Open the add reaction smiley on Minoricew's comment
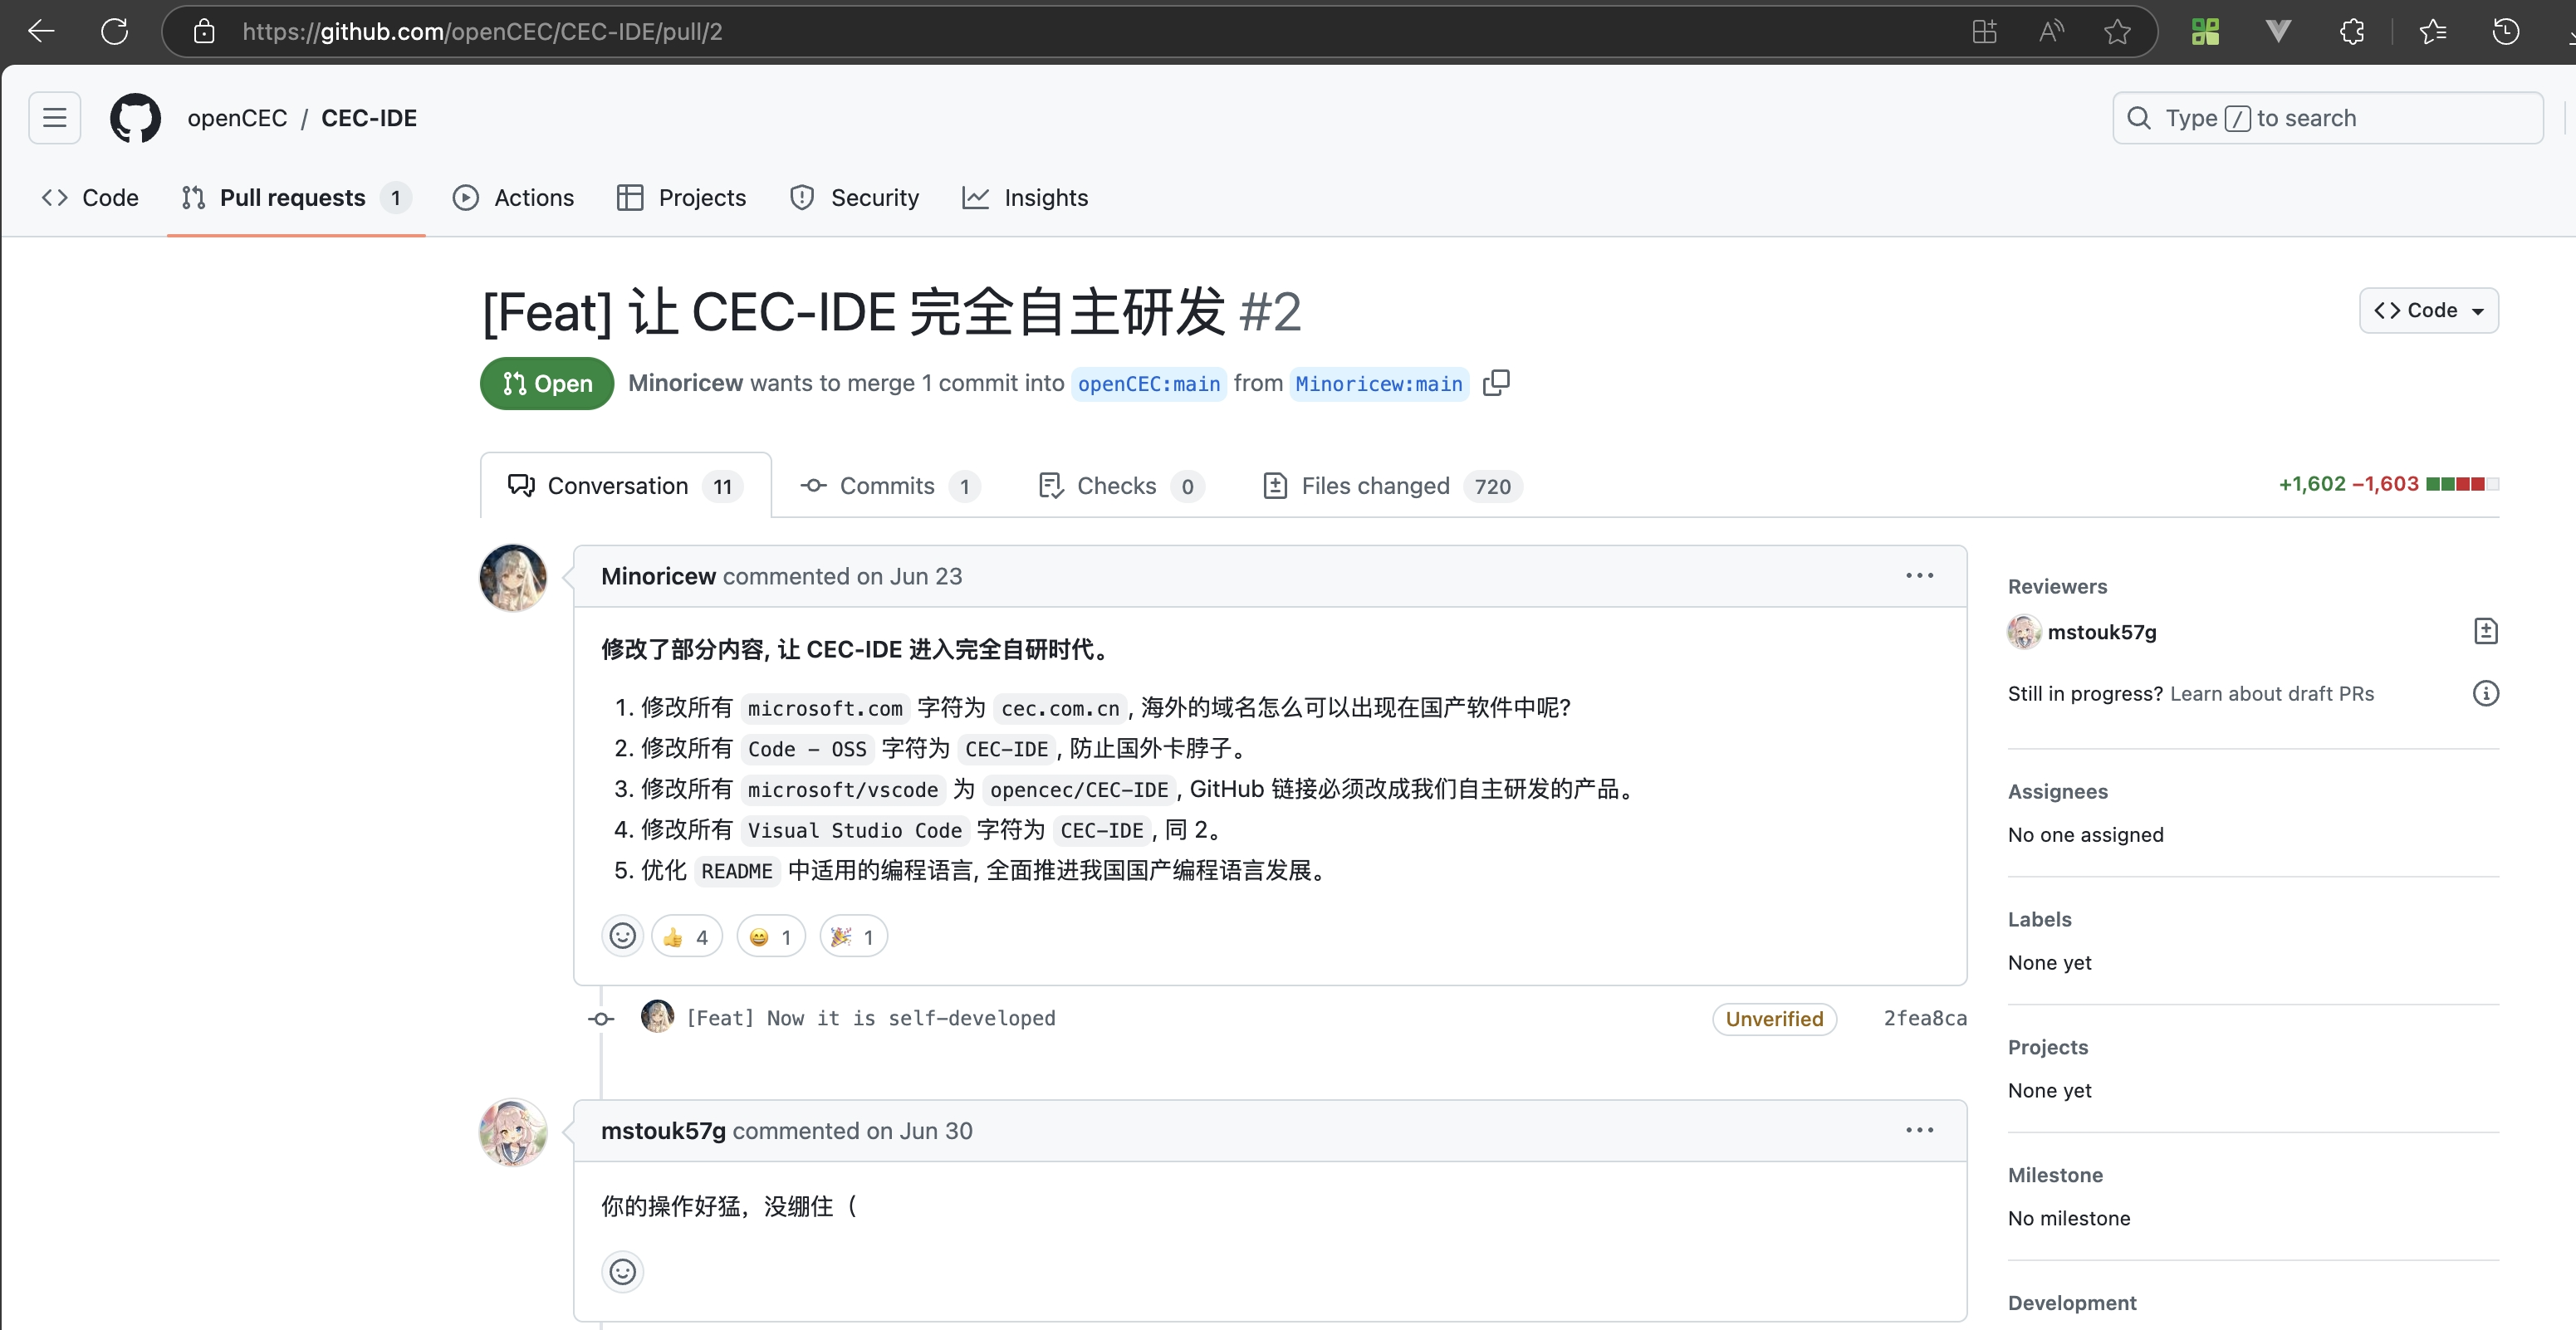 622,936
